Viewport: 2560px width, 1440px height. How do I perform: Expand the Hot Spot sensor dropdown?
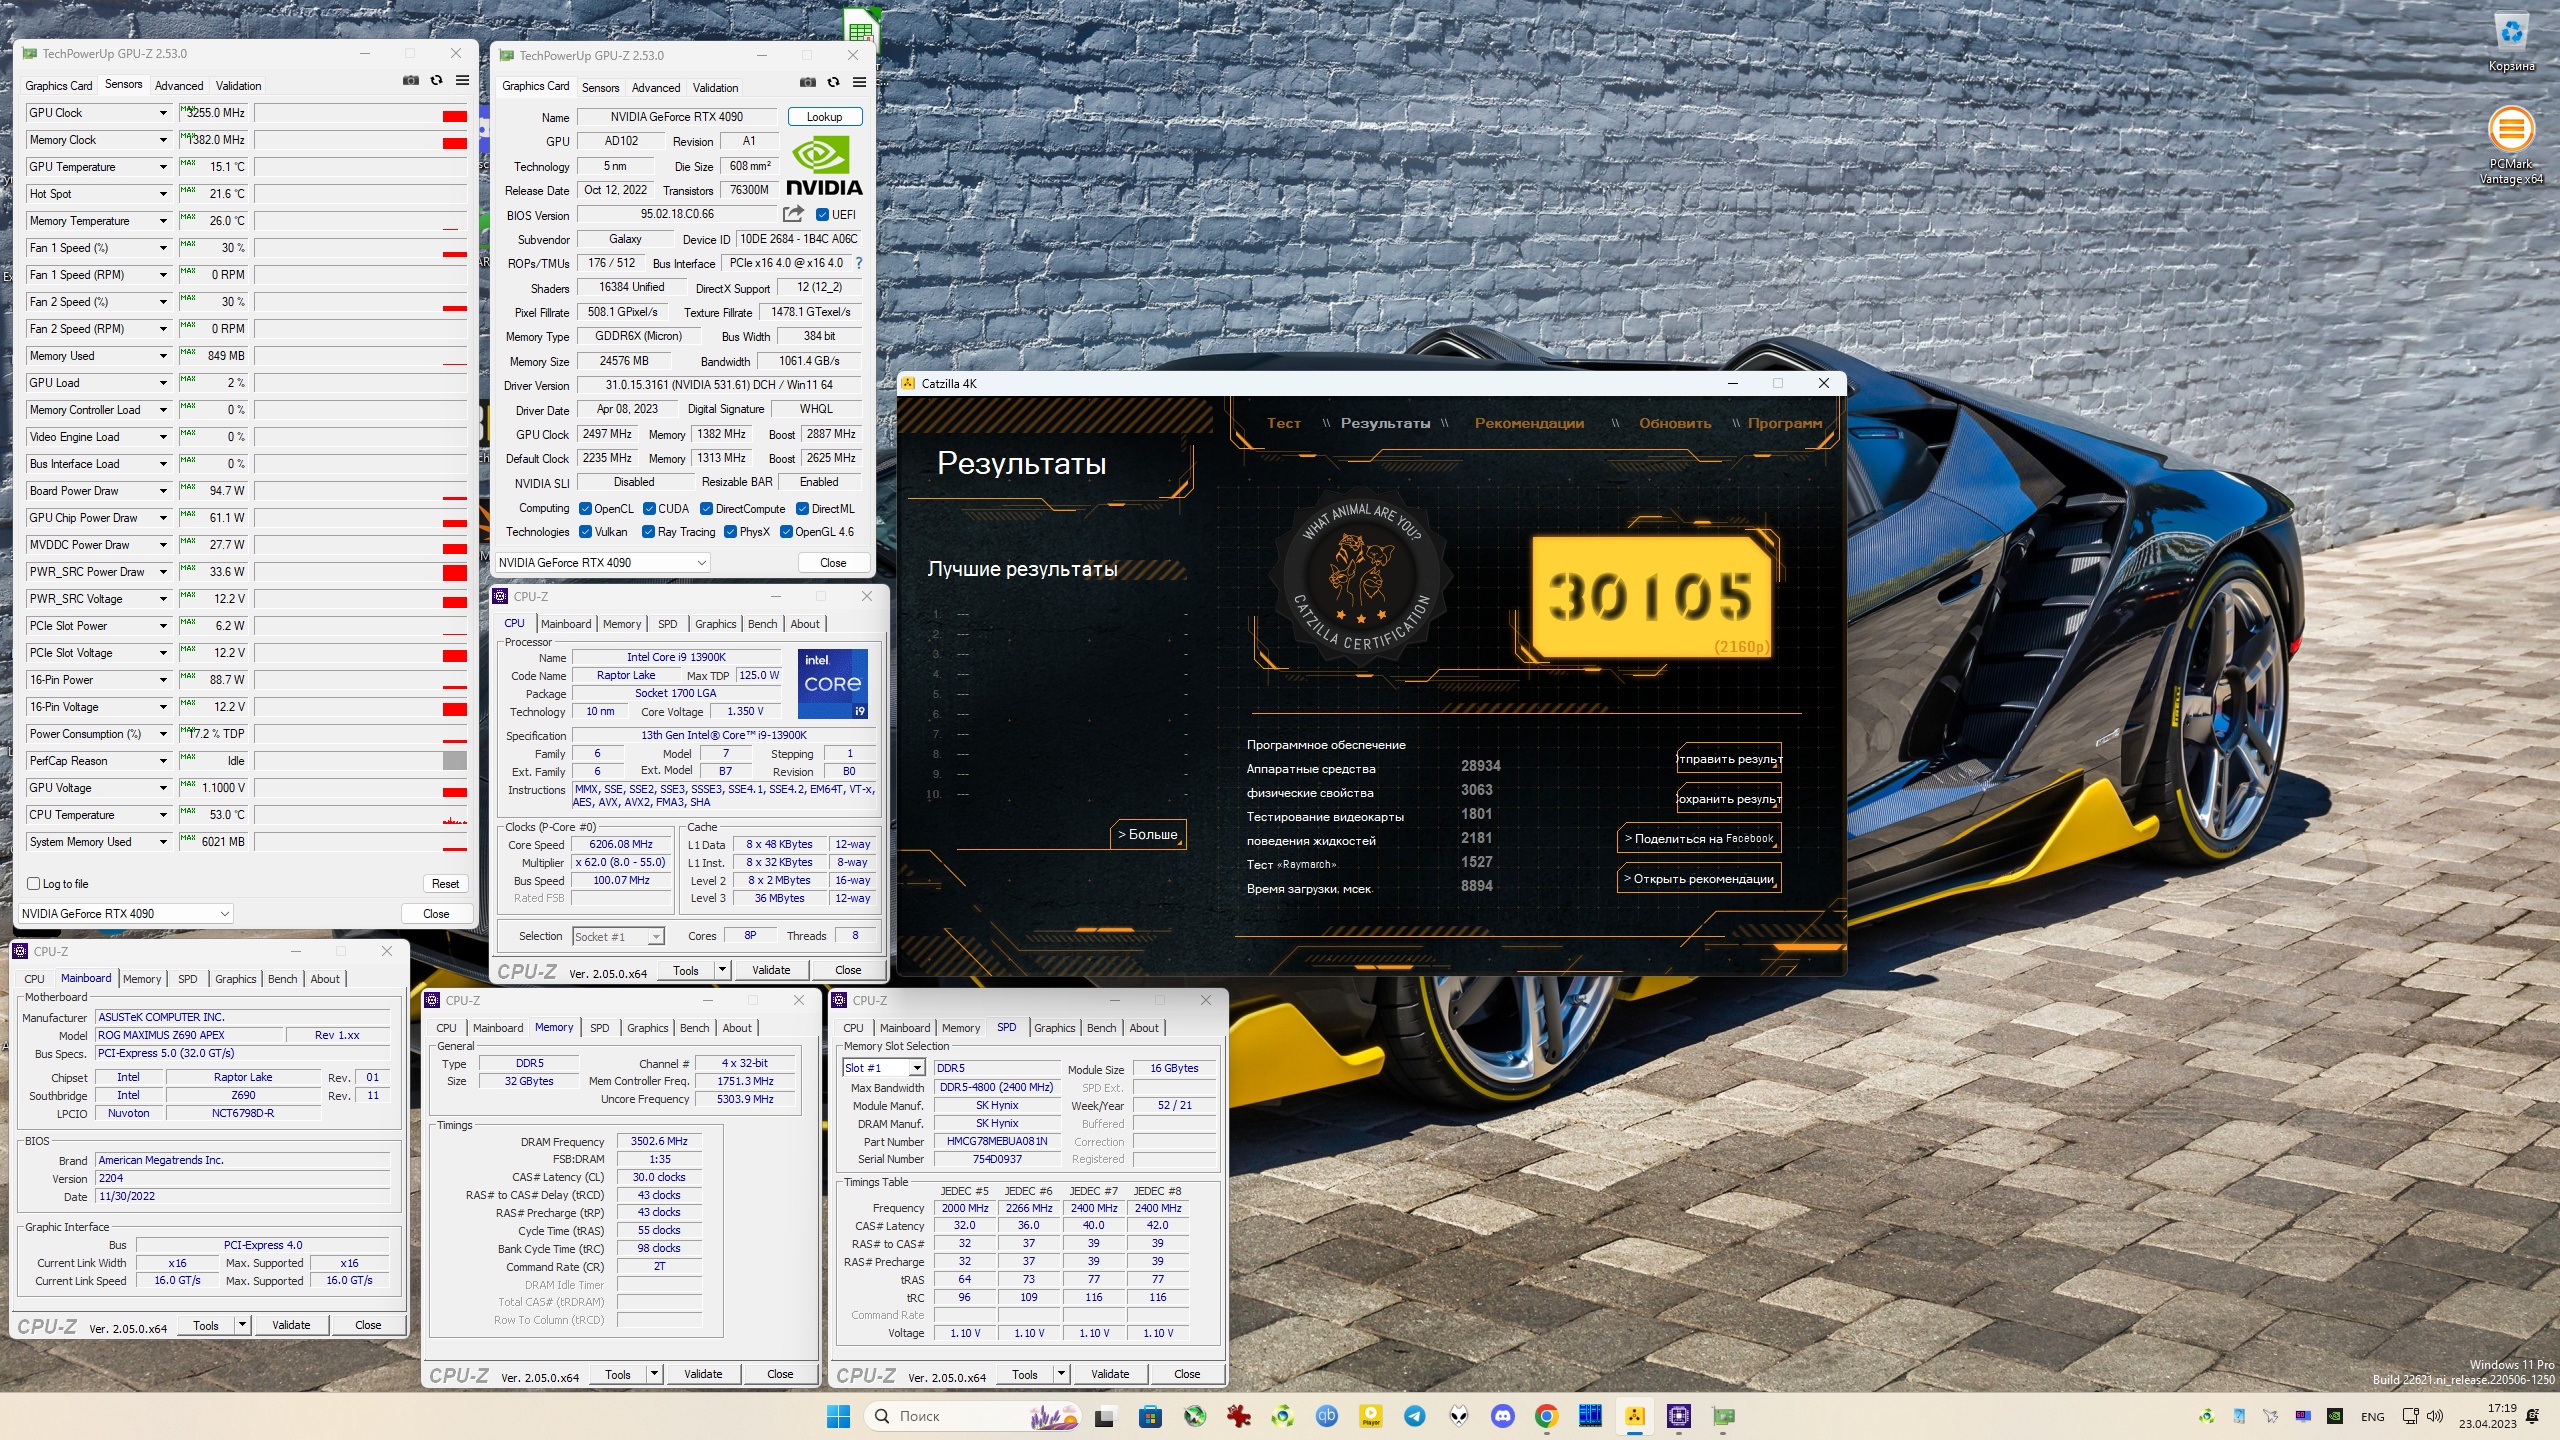(163, 194)
